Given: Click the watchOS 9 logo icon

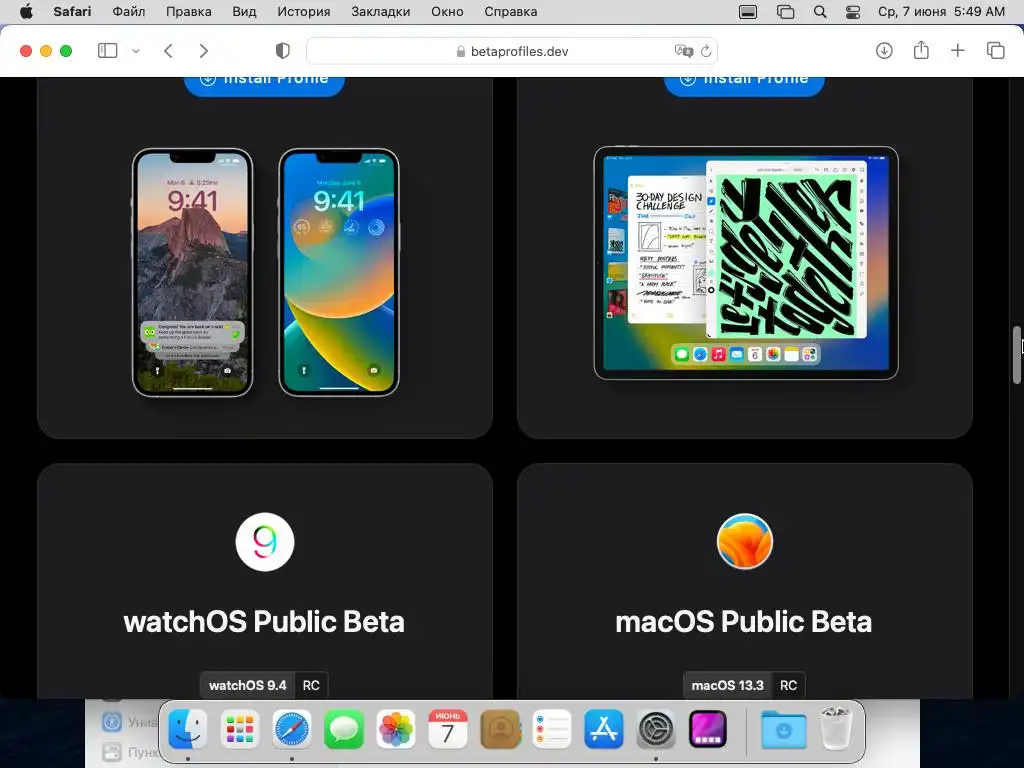Looking at the screenshot, I should (x=264, y=542).
